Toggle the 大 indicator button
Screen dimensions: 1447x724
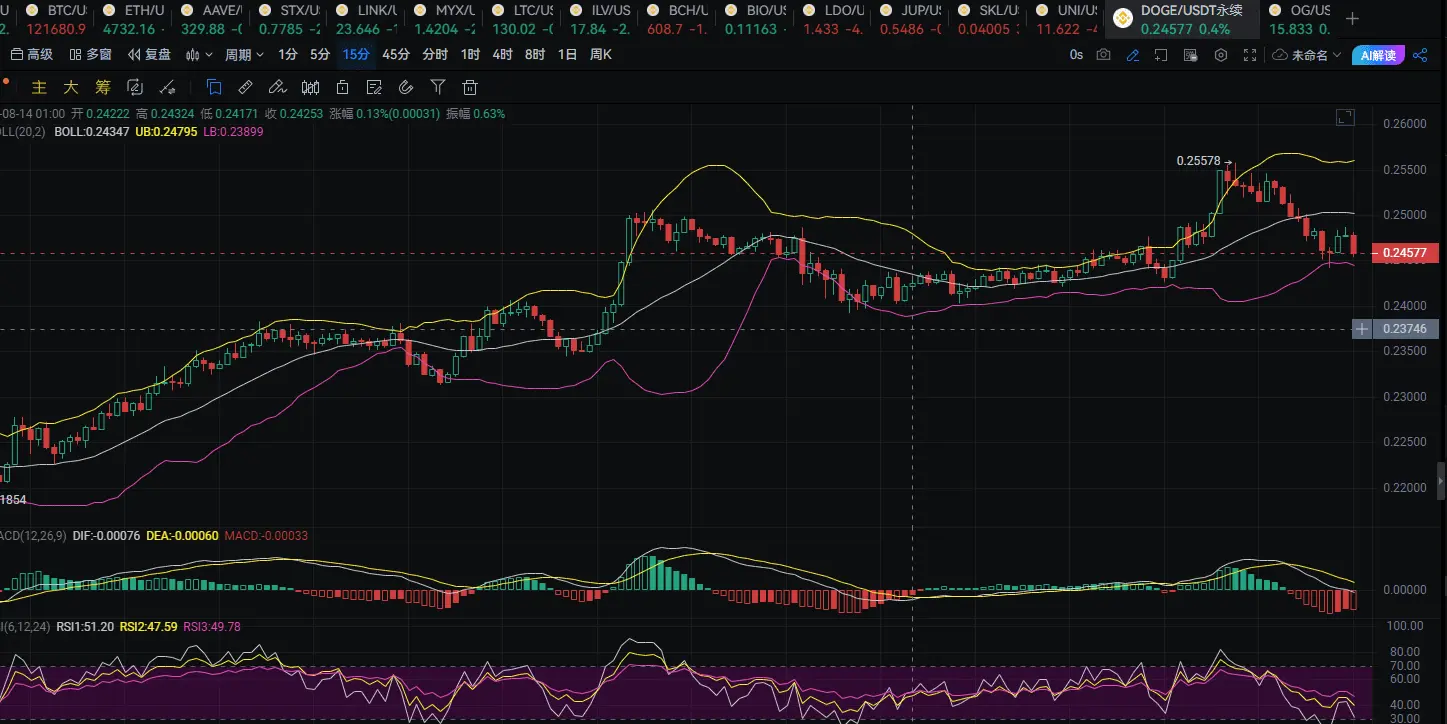click(x=71, y=87)
